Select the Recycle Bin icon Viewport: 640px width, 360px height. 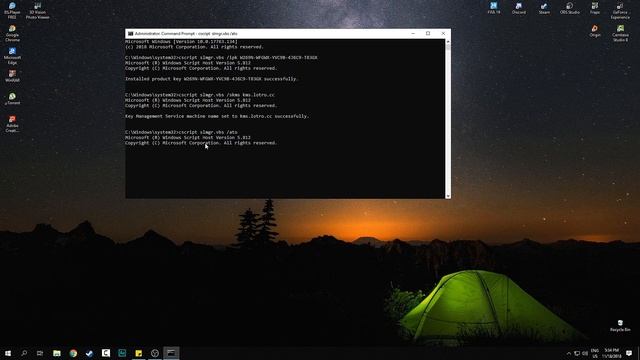tap(620, 325)
